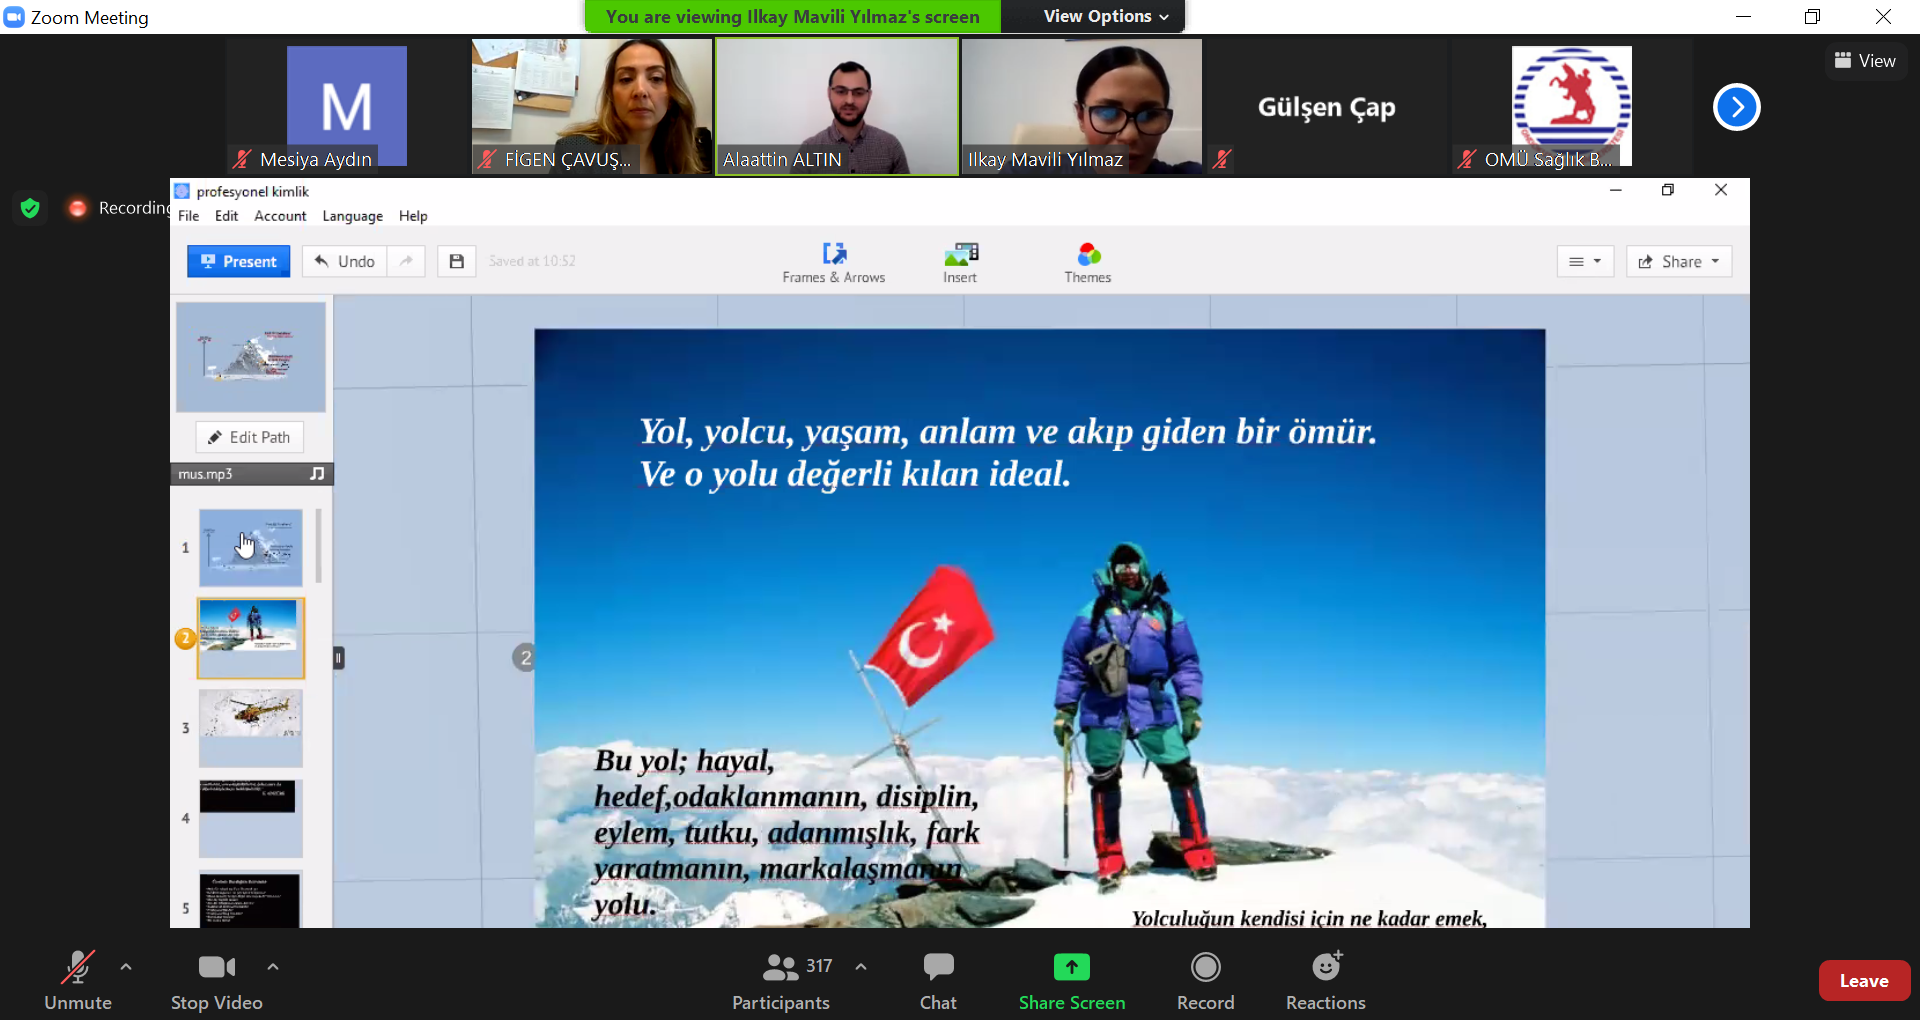Open the Account menu
The height and width of the screenshot is (1020, 1920).
point(280,216)
